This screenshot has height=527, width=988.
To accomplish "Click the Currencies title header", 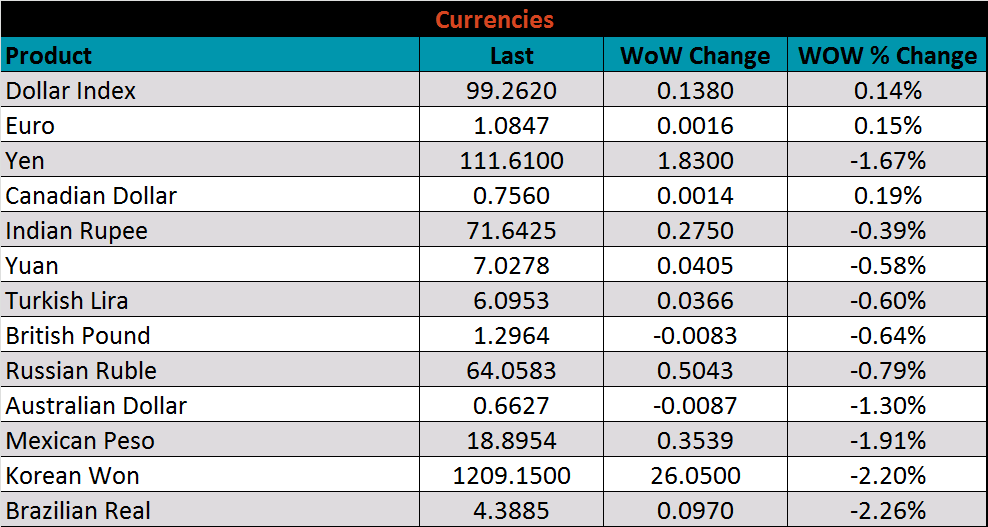I will [x=494, y=20].
